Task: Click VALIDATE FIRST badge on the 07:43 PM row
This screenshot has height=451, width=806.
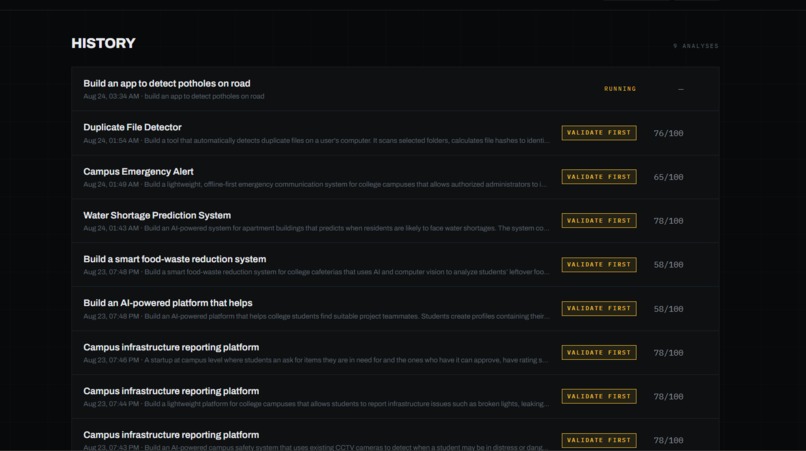Action: (x=599, y=440)
